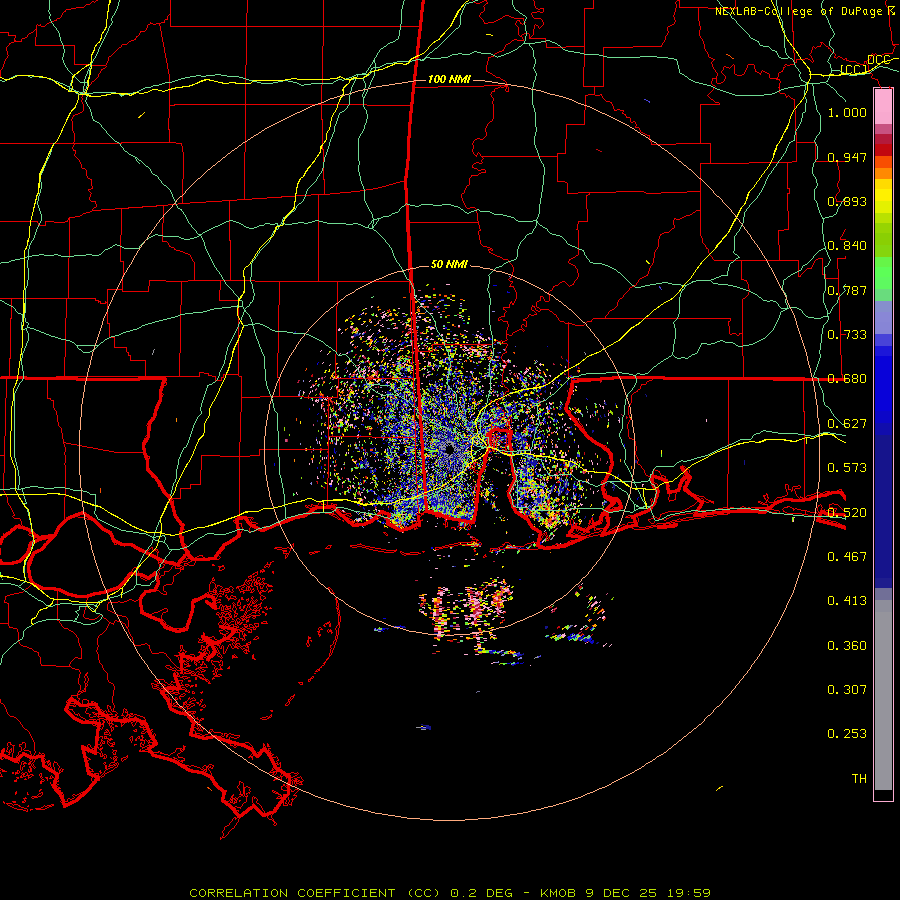Click the 100 NMI range ring label
900x900 pixels.
[449, 79]
